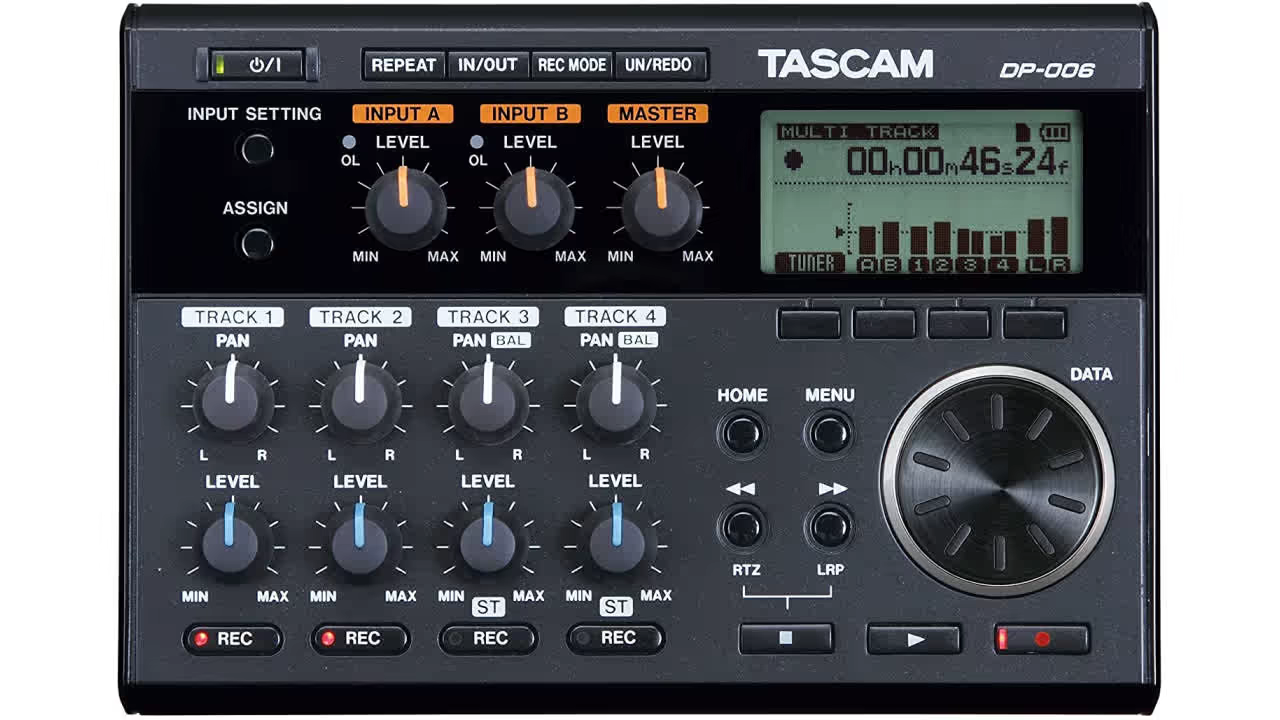The image size is (1280, 720).
Task: Click the ST tag under Track 4
Action: pos(616,607)
